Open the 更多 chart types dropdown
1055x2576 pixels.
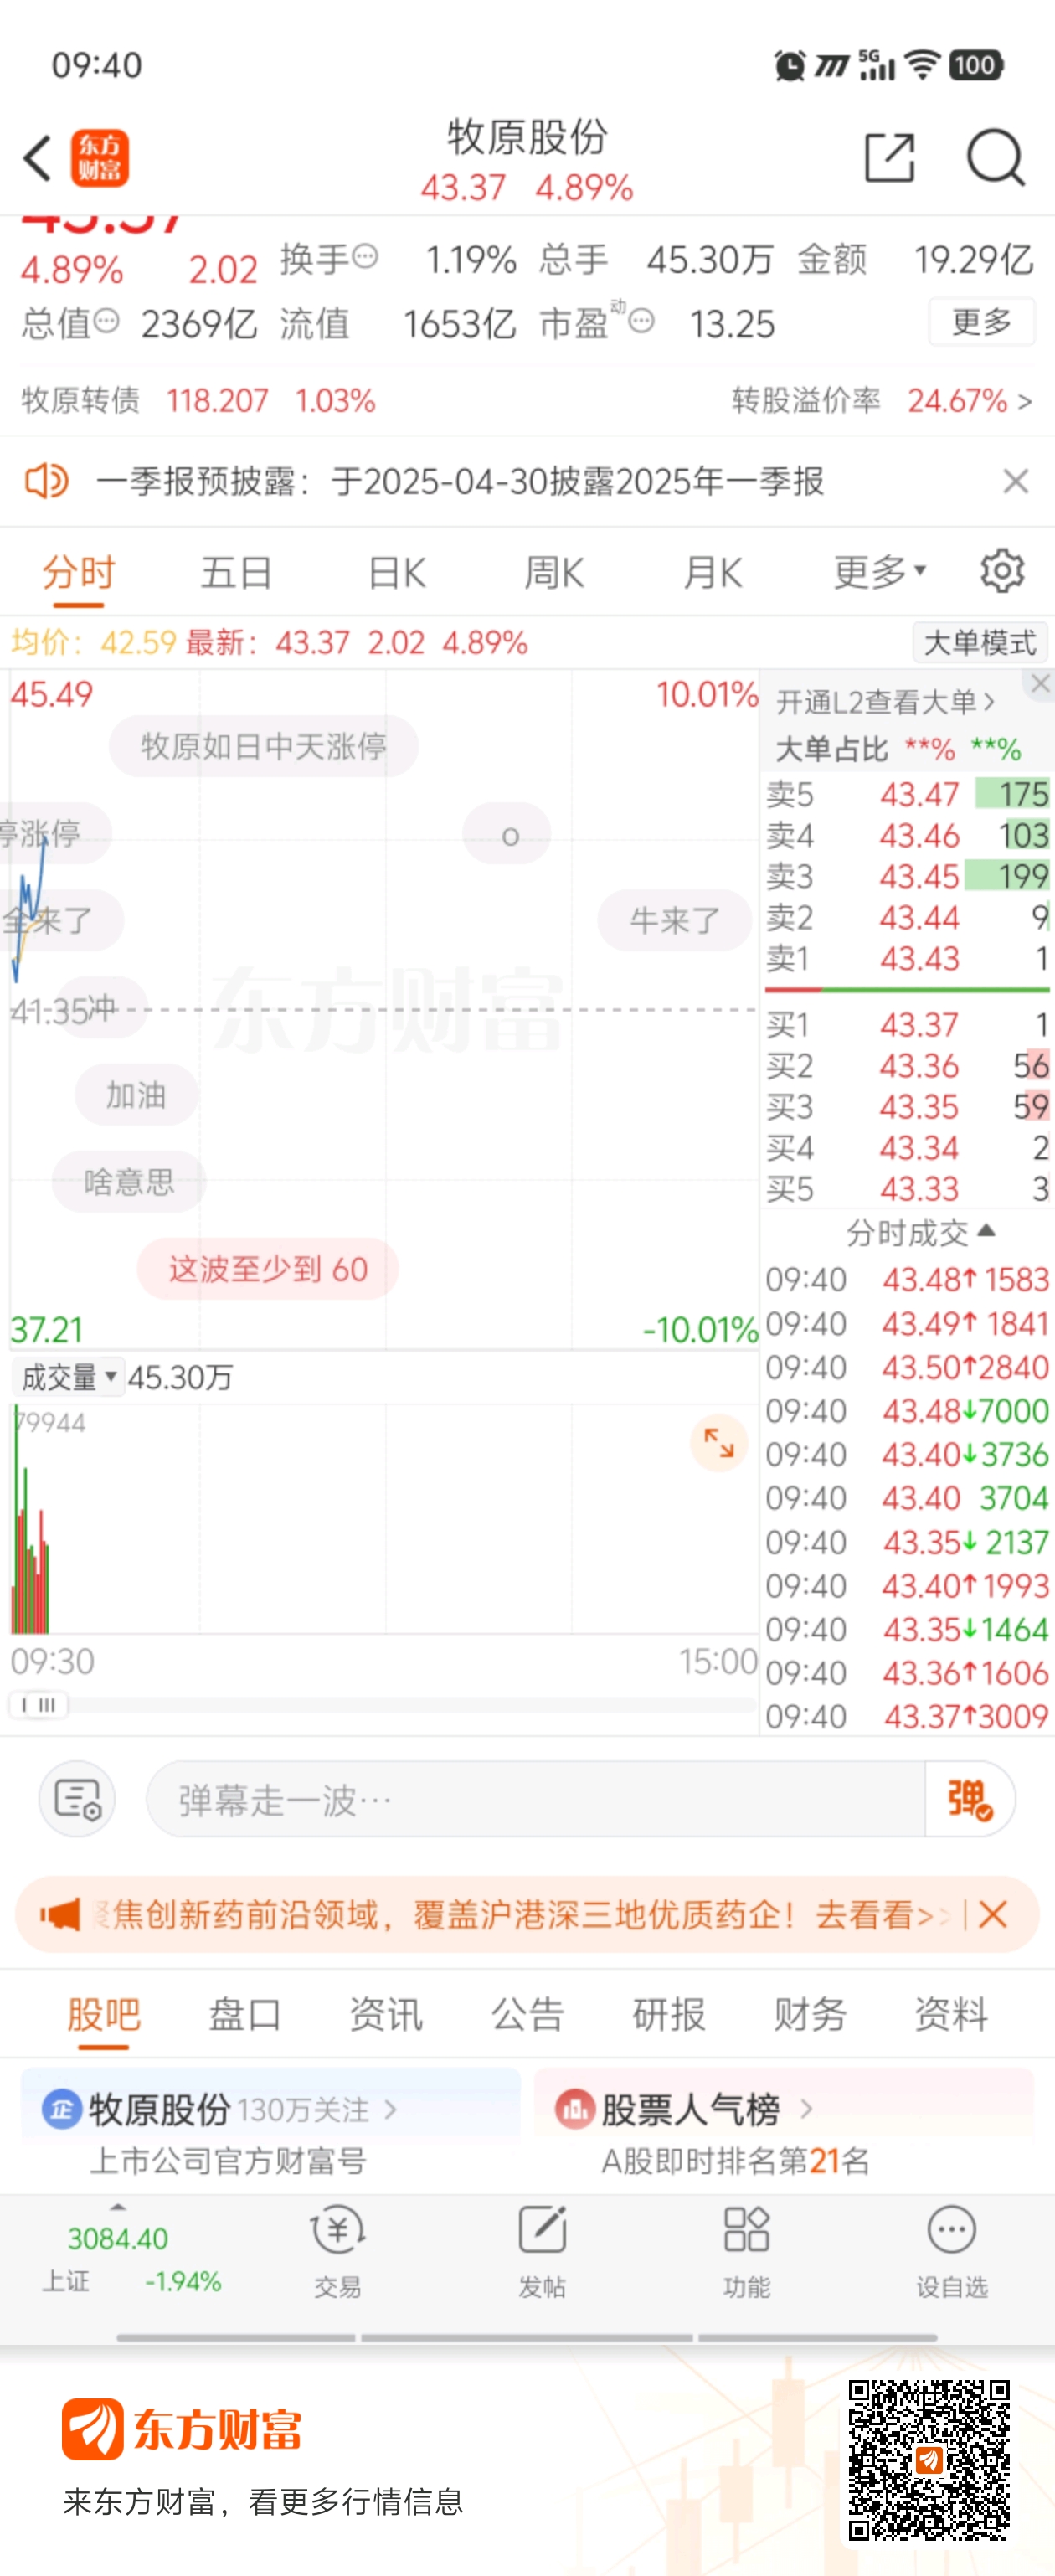click(880, 572)
